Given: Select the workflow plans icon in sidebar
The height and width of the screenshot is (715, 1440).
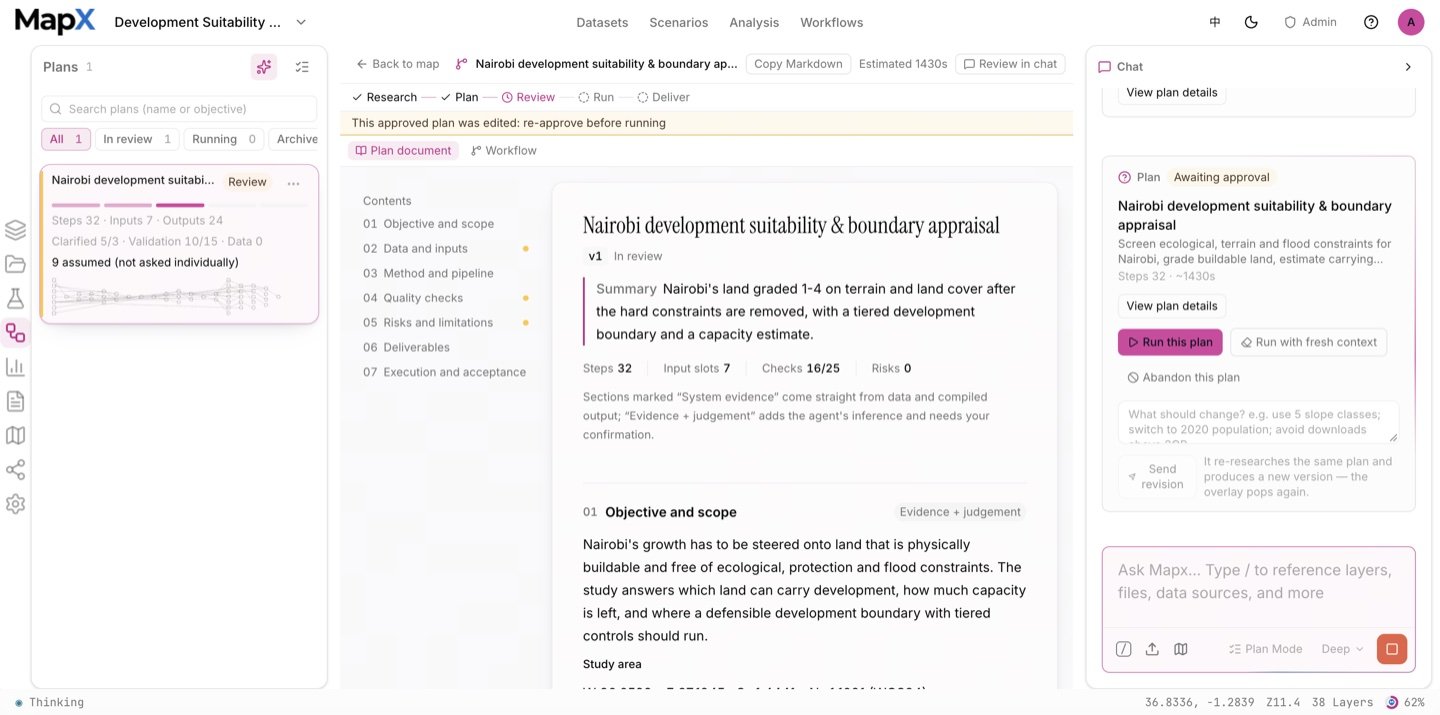Looking at the screenshot, I should pyautogui.click(x=15, y=333).
